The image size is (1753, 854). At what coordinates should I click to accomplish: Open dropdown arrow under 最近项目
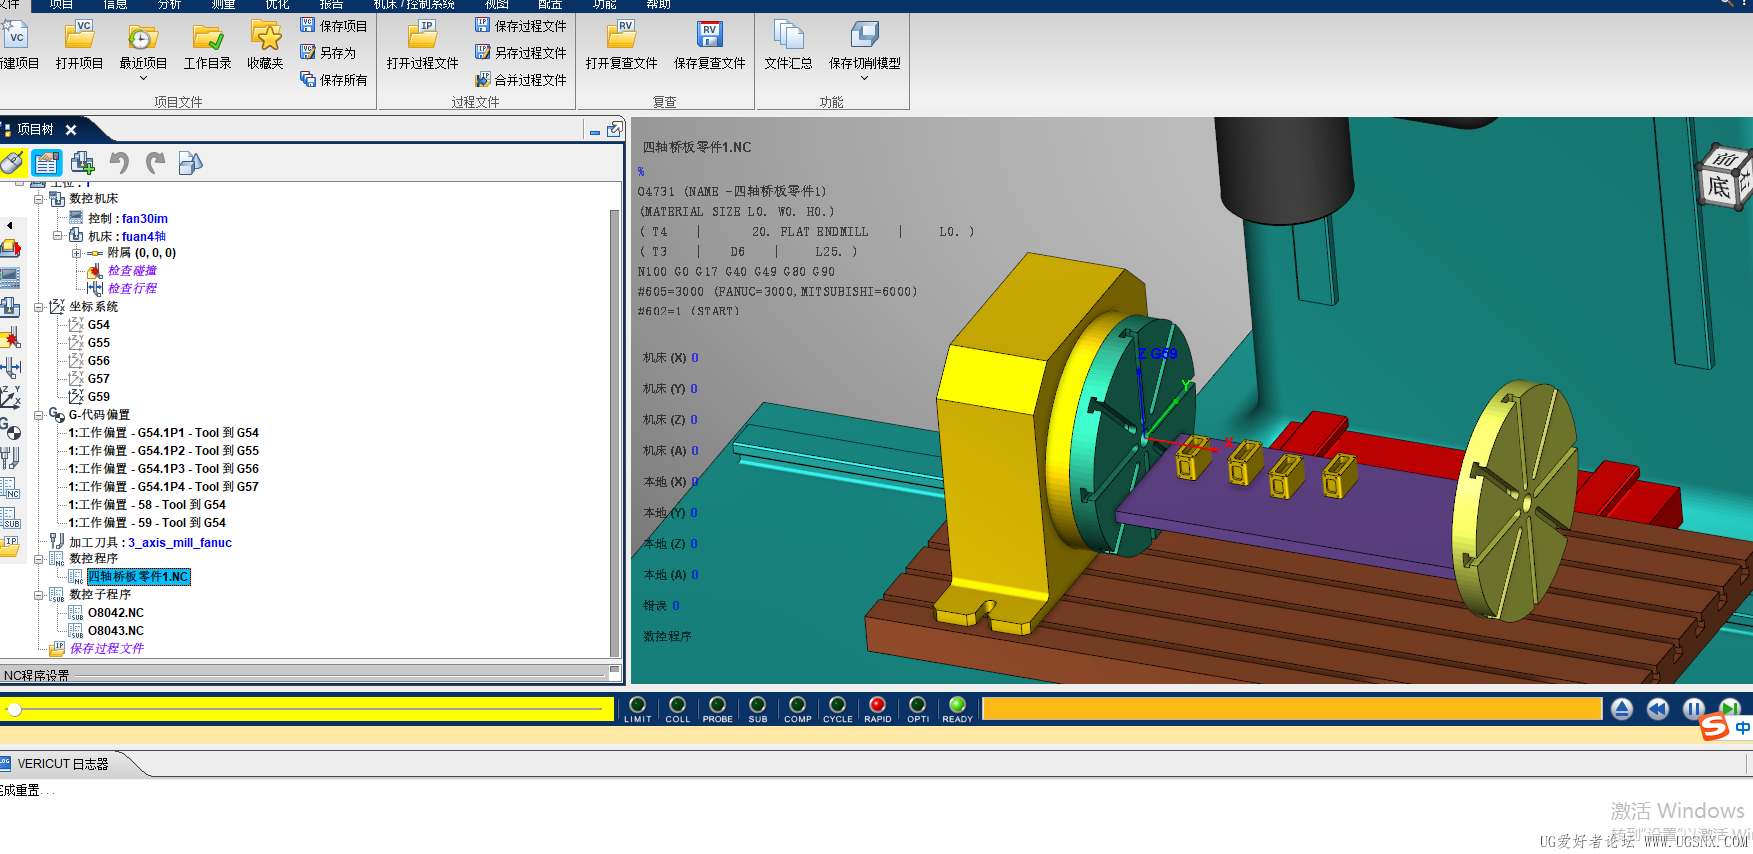143,78
